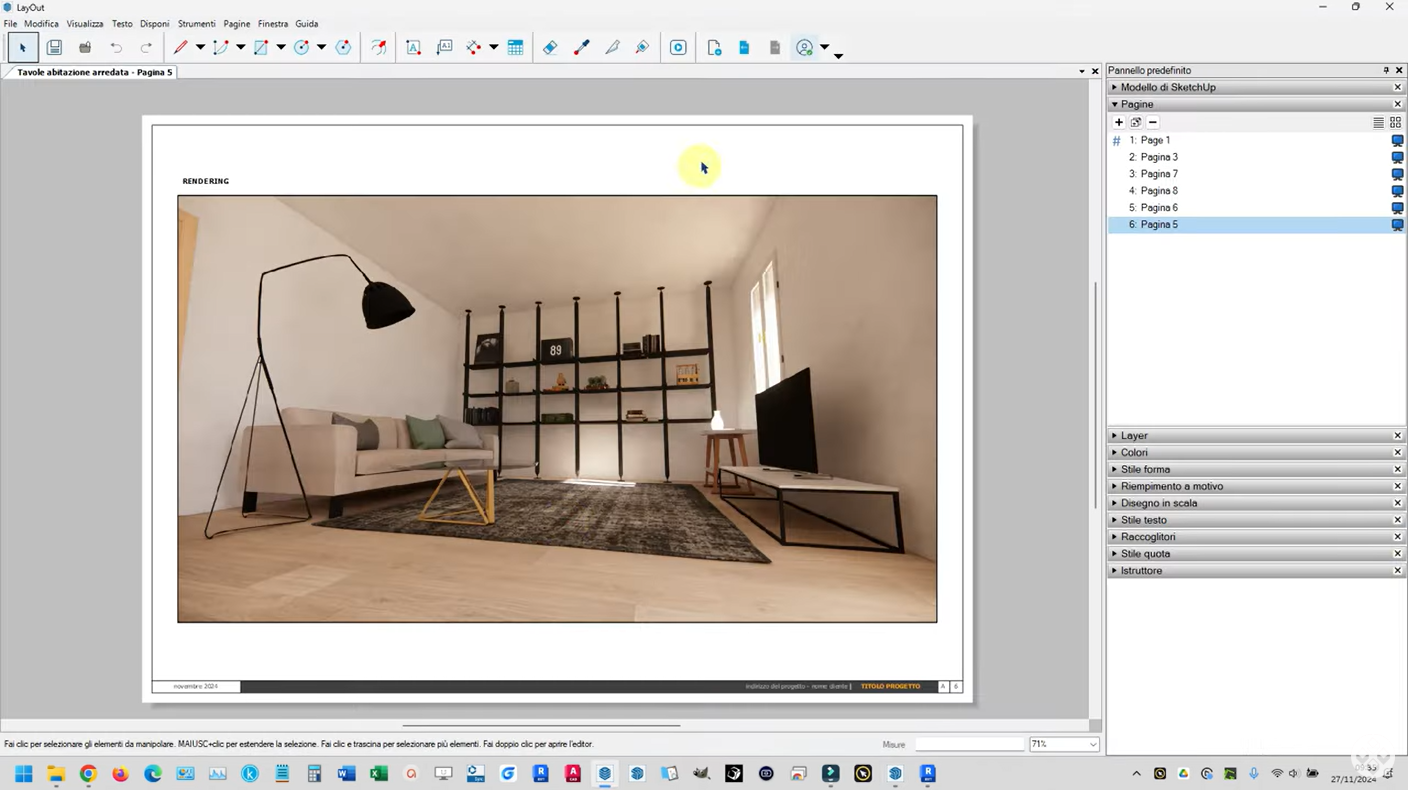Switch Pages panel to thumbnail grid view

(x=1395, y=122)
